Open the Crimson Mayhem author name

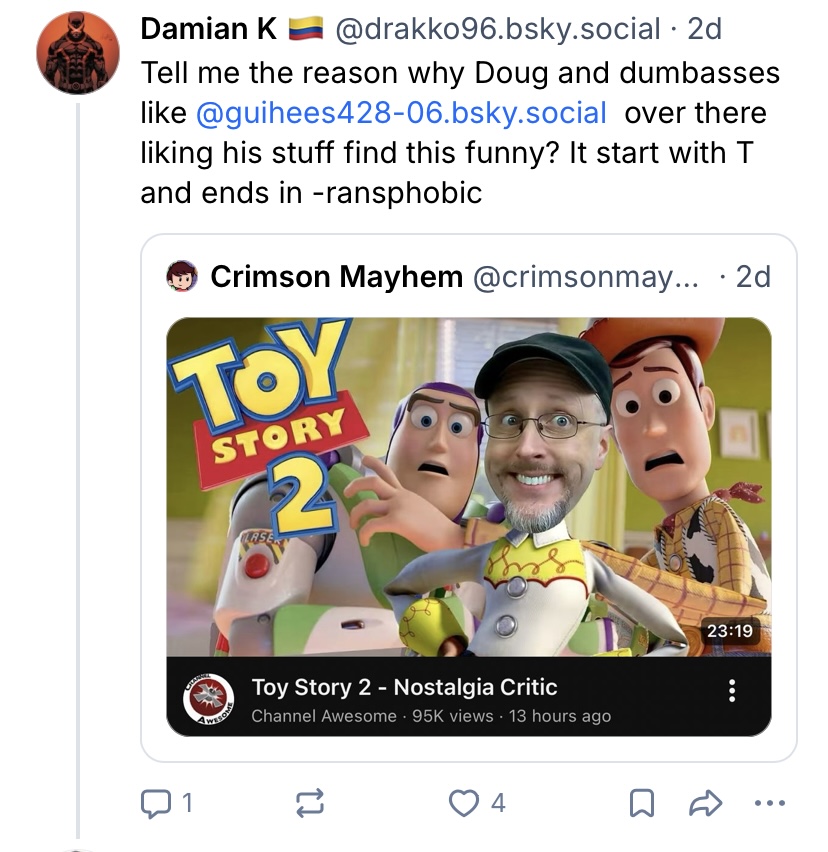click(x=336, y=277)
